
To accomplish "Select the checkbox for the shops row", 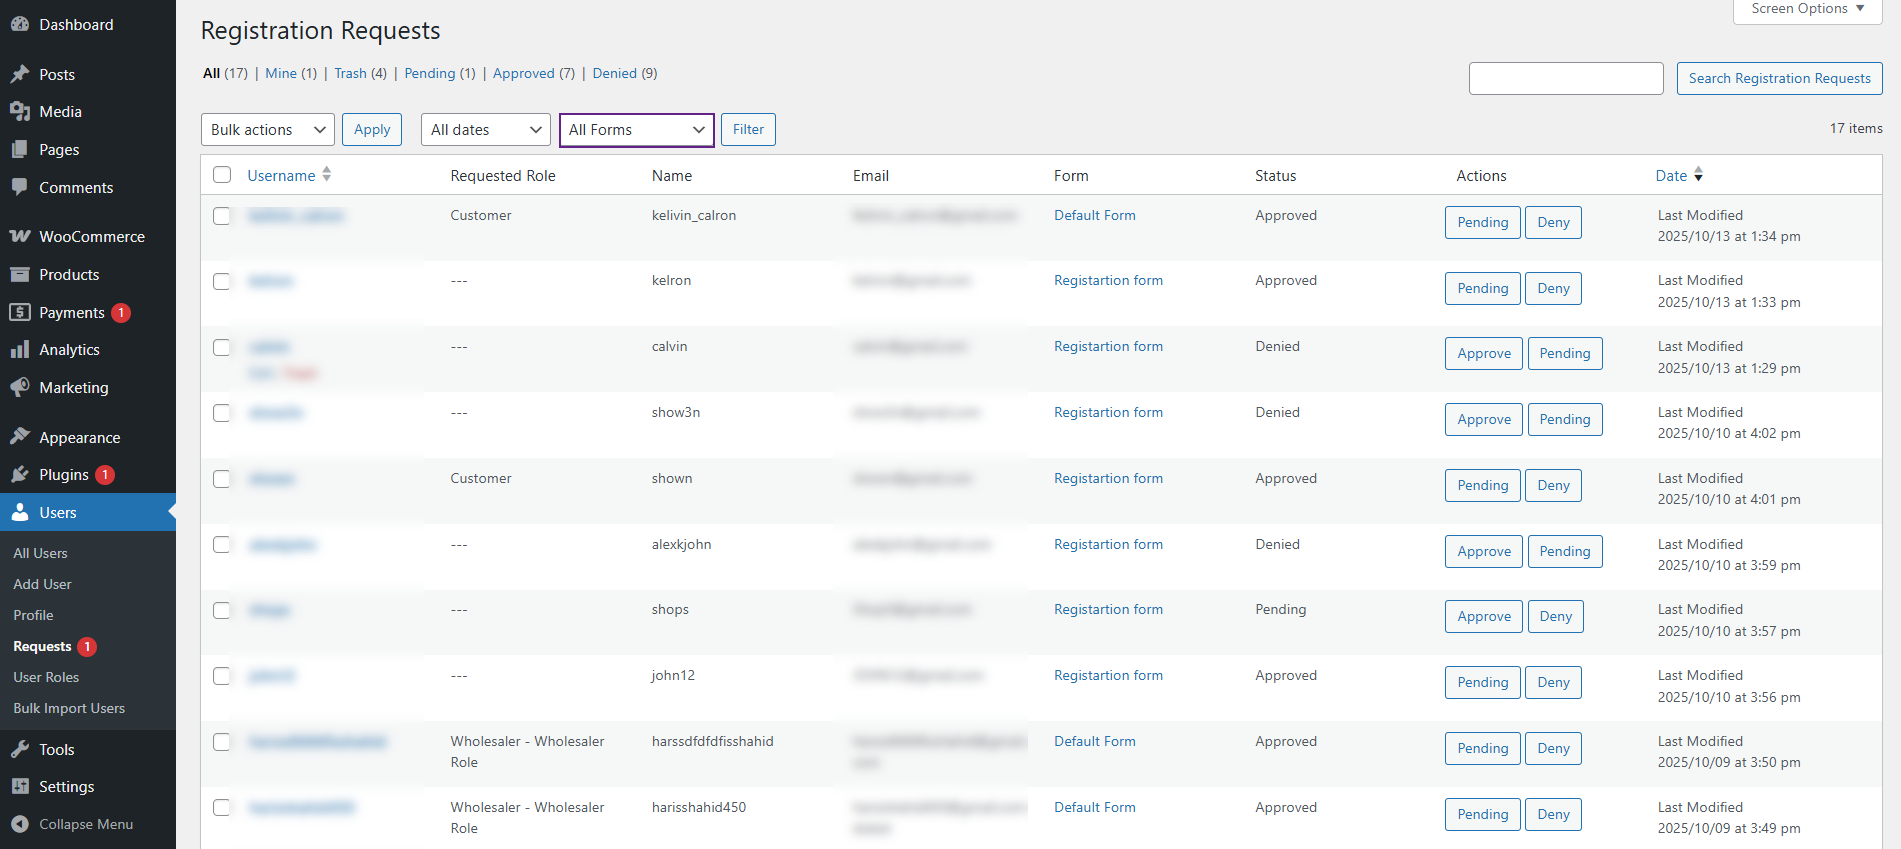I will point(222,611).
